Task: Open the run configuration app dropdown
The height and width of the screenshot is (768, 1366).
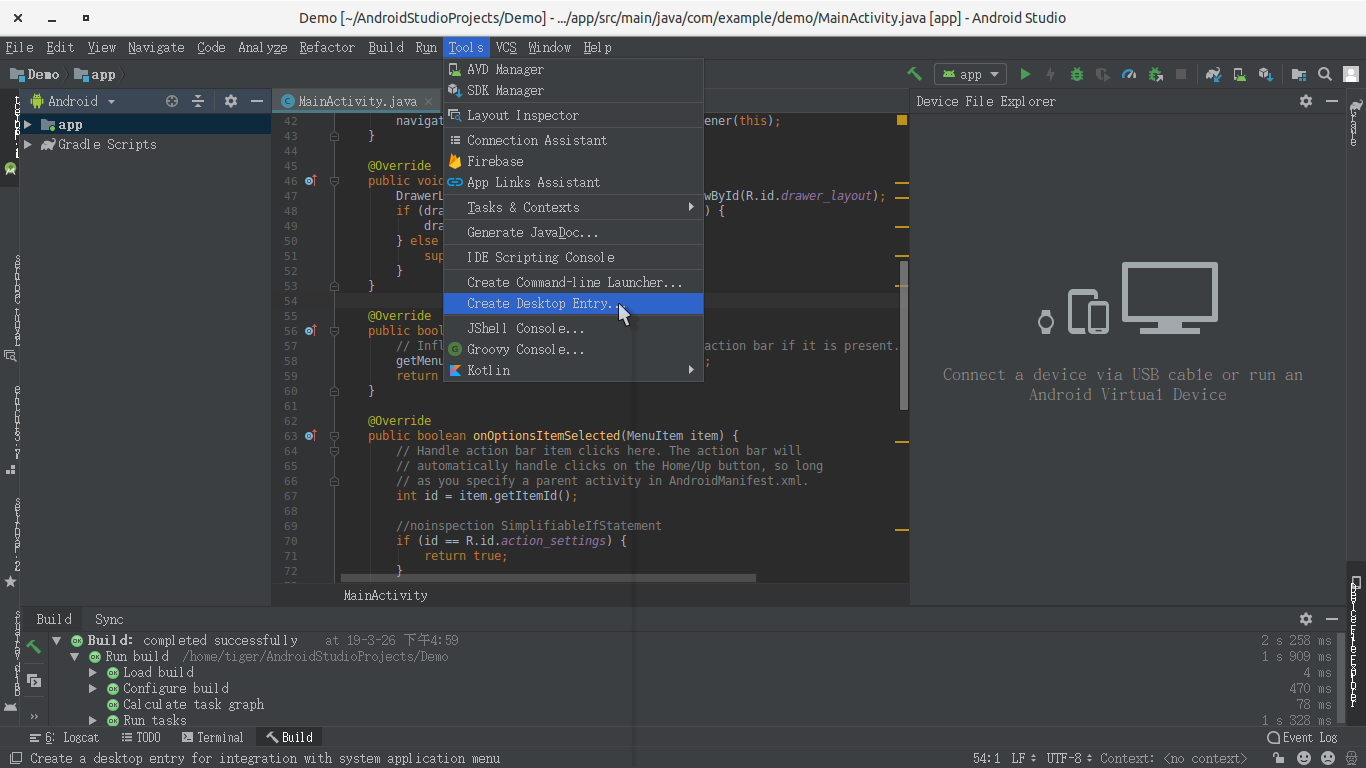Action: (970, 74)
